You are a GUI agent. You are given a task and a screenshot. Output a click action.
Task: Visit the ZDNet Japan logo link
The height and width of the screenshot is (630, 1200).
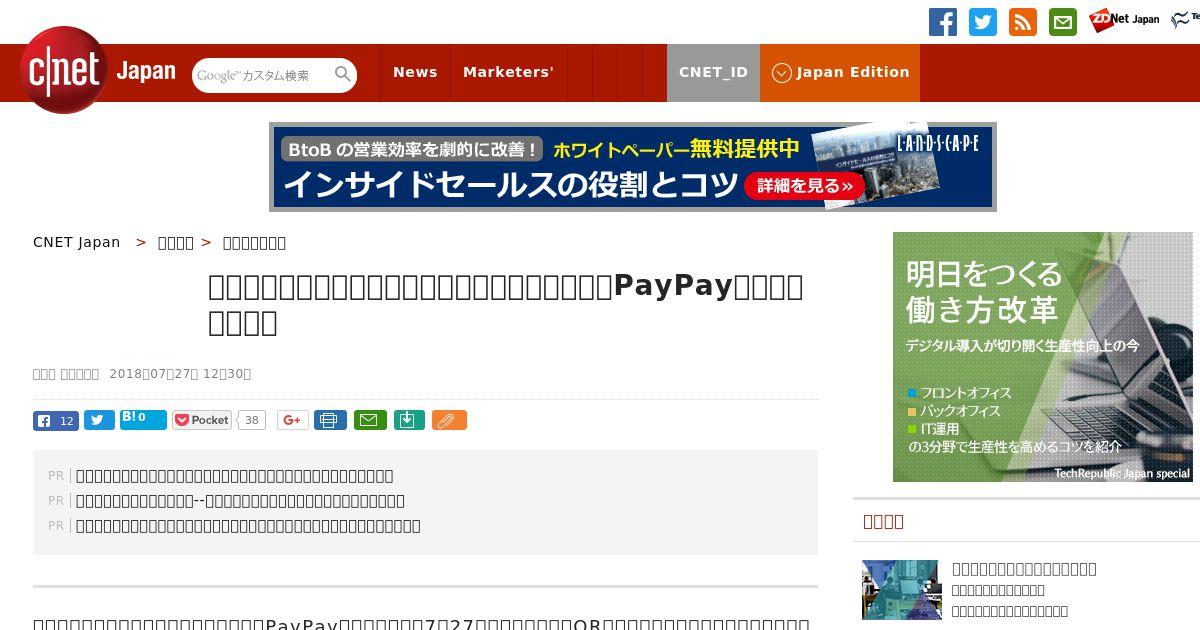click(1124, 19)
